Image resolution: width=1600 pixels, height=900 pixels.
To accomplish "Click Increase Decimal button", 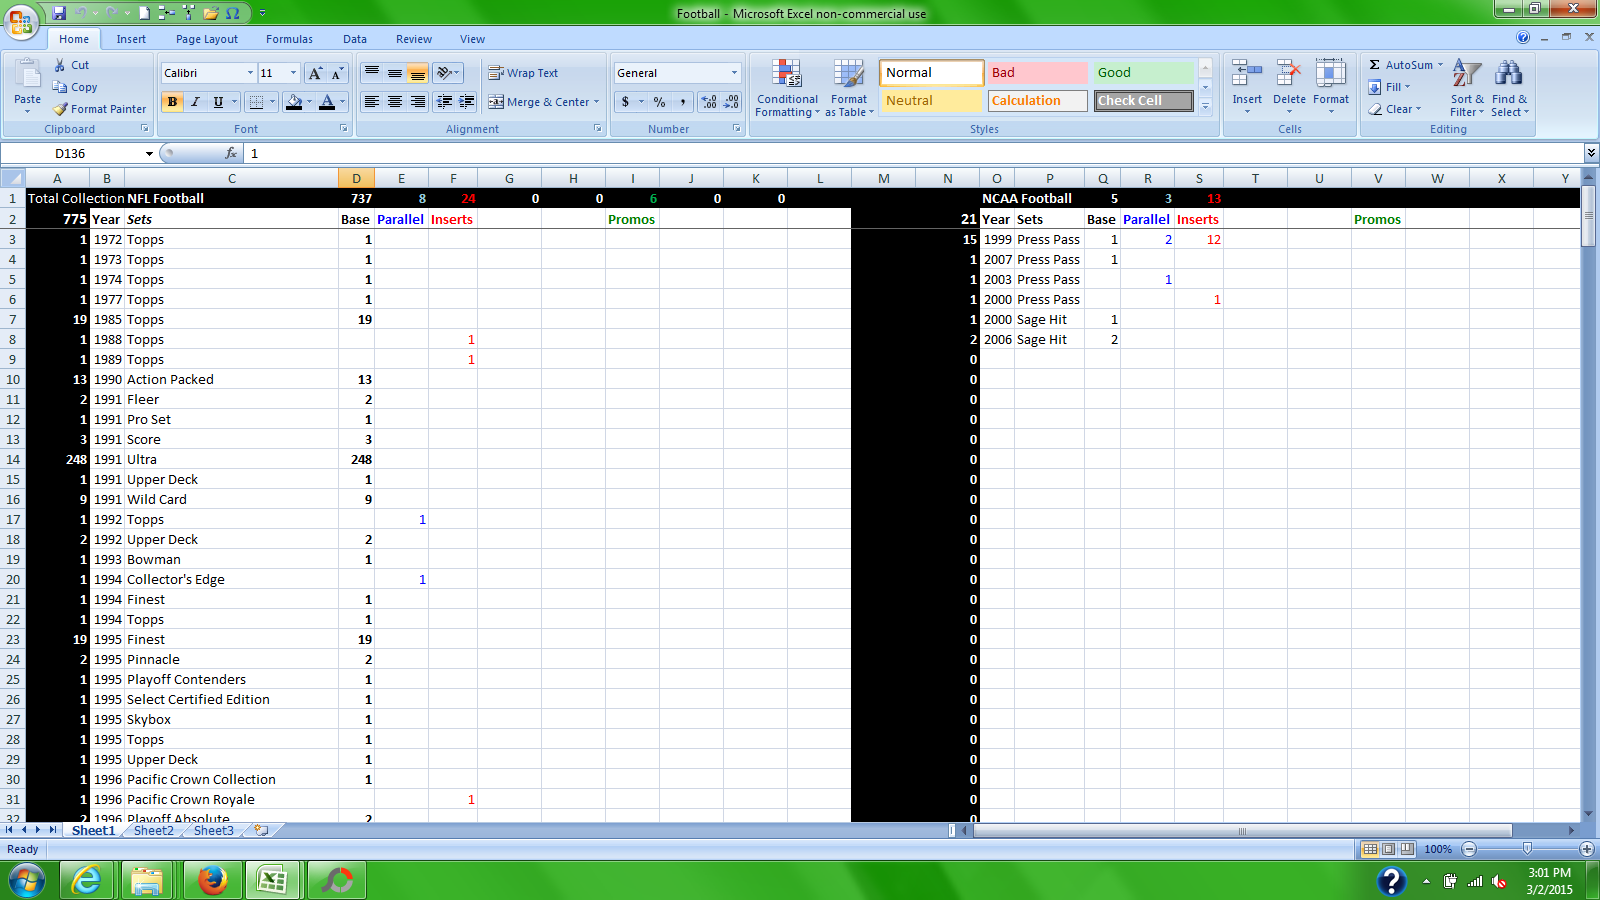I will click(709, 102).
